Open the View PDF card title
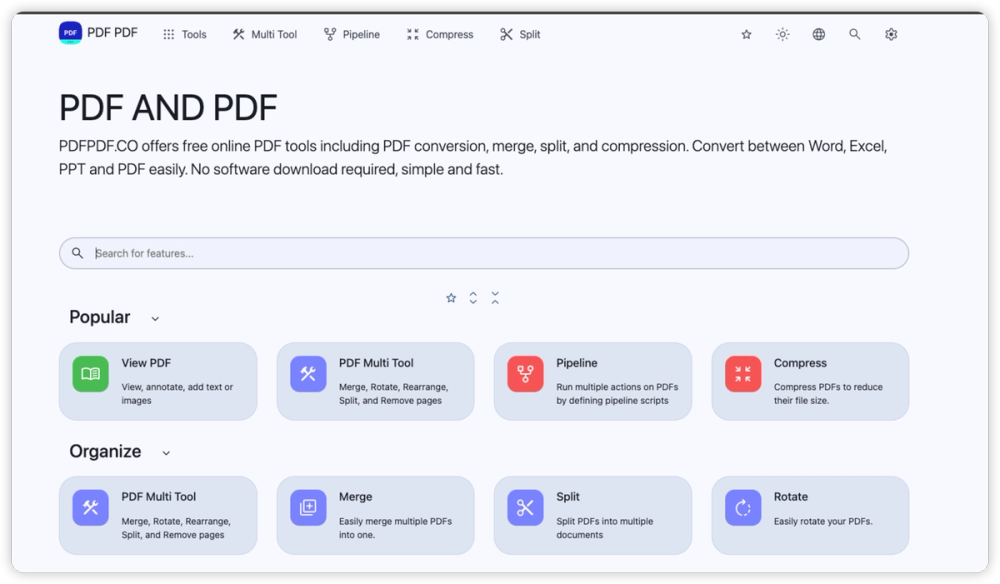The image size is (1000, 584). click(x=146, y=363)
